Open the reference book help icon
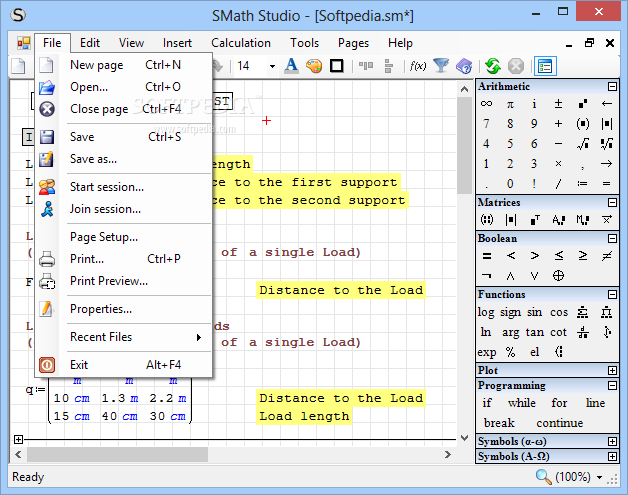628x495 pixels. 464,66
